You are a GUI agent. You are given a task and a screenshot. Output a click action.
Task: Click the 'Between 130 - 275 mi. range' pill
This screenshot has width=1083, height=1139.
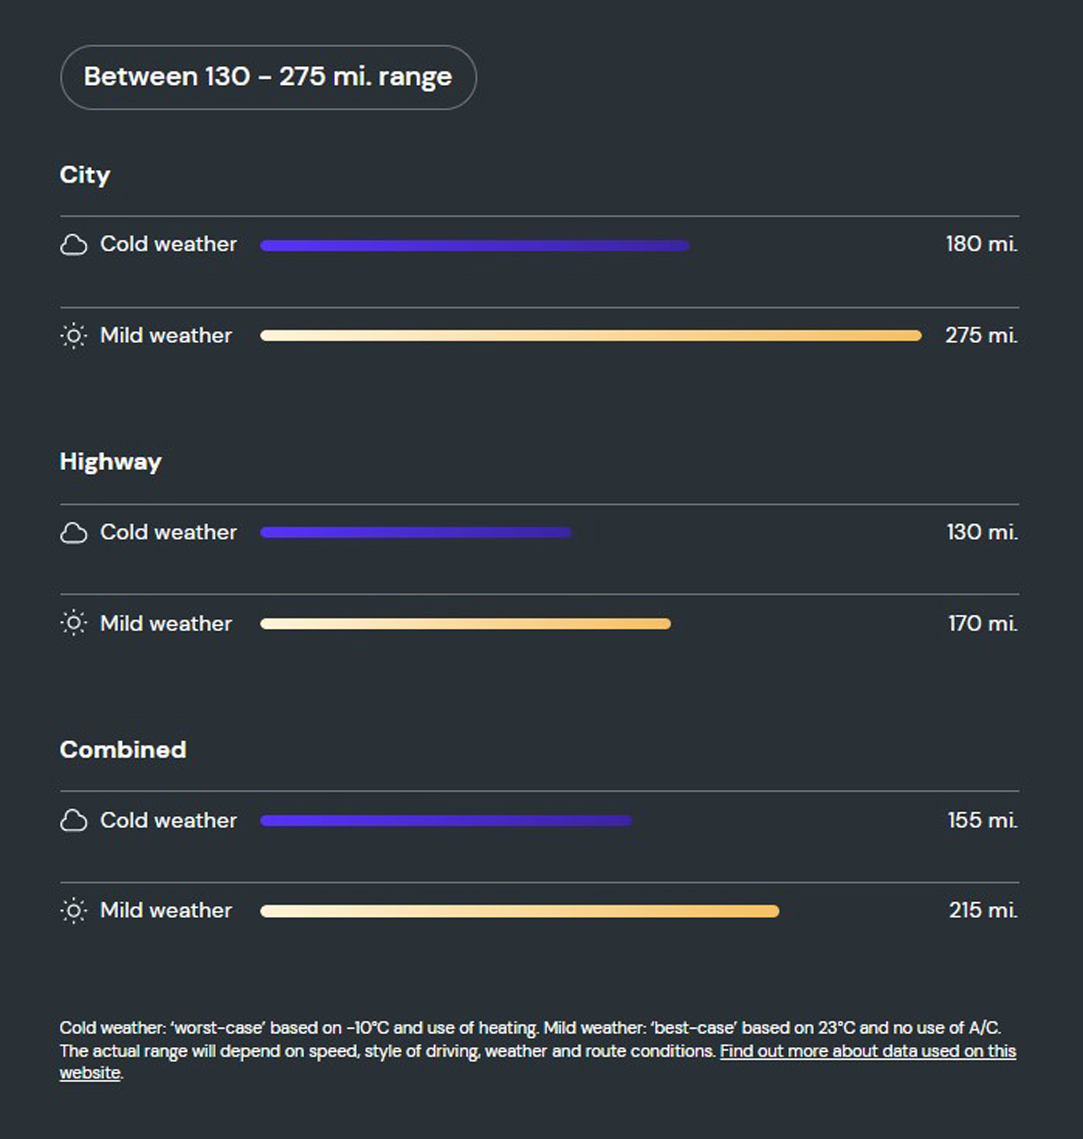268,77
